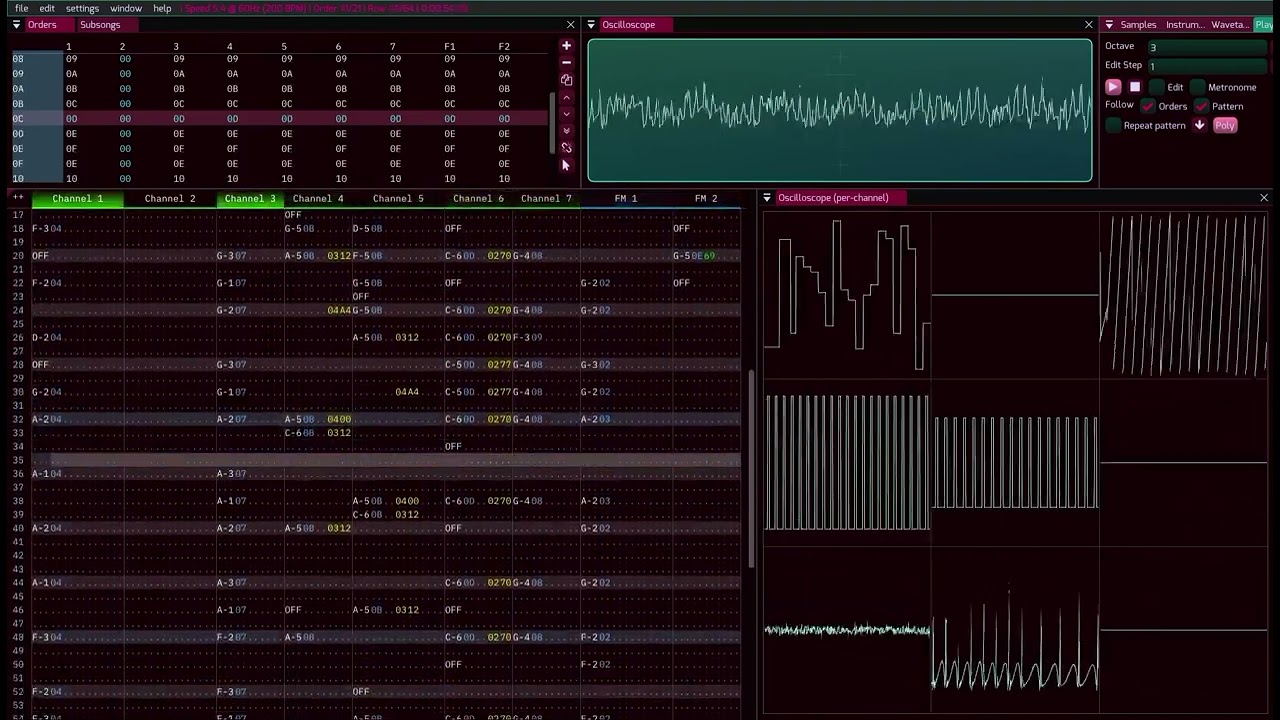Start playback with the play button

1113,87
